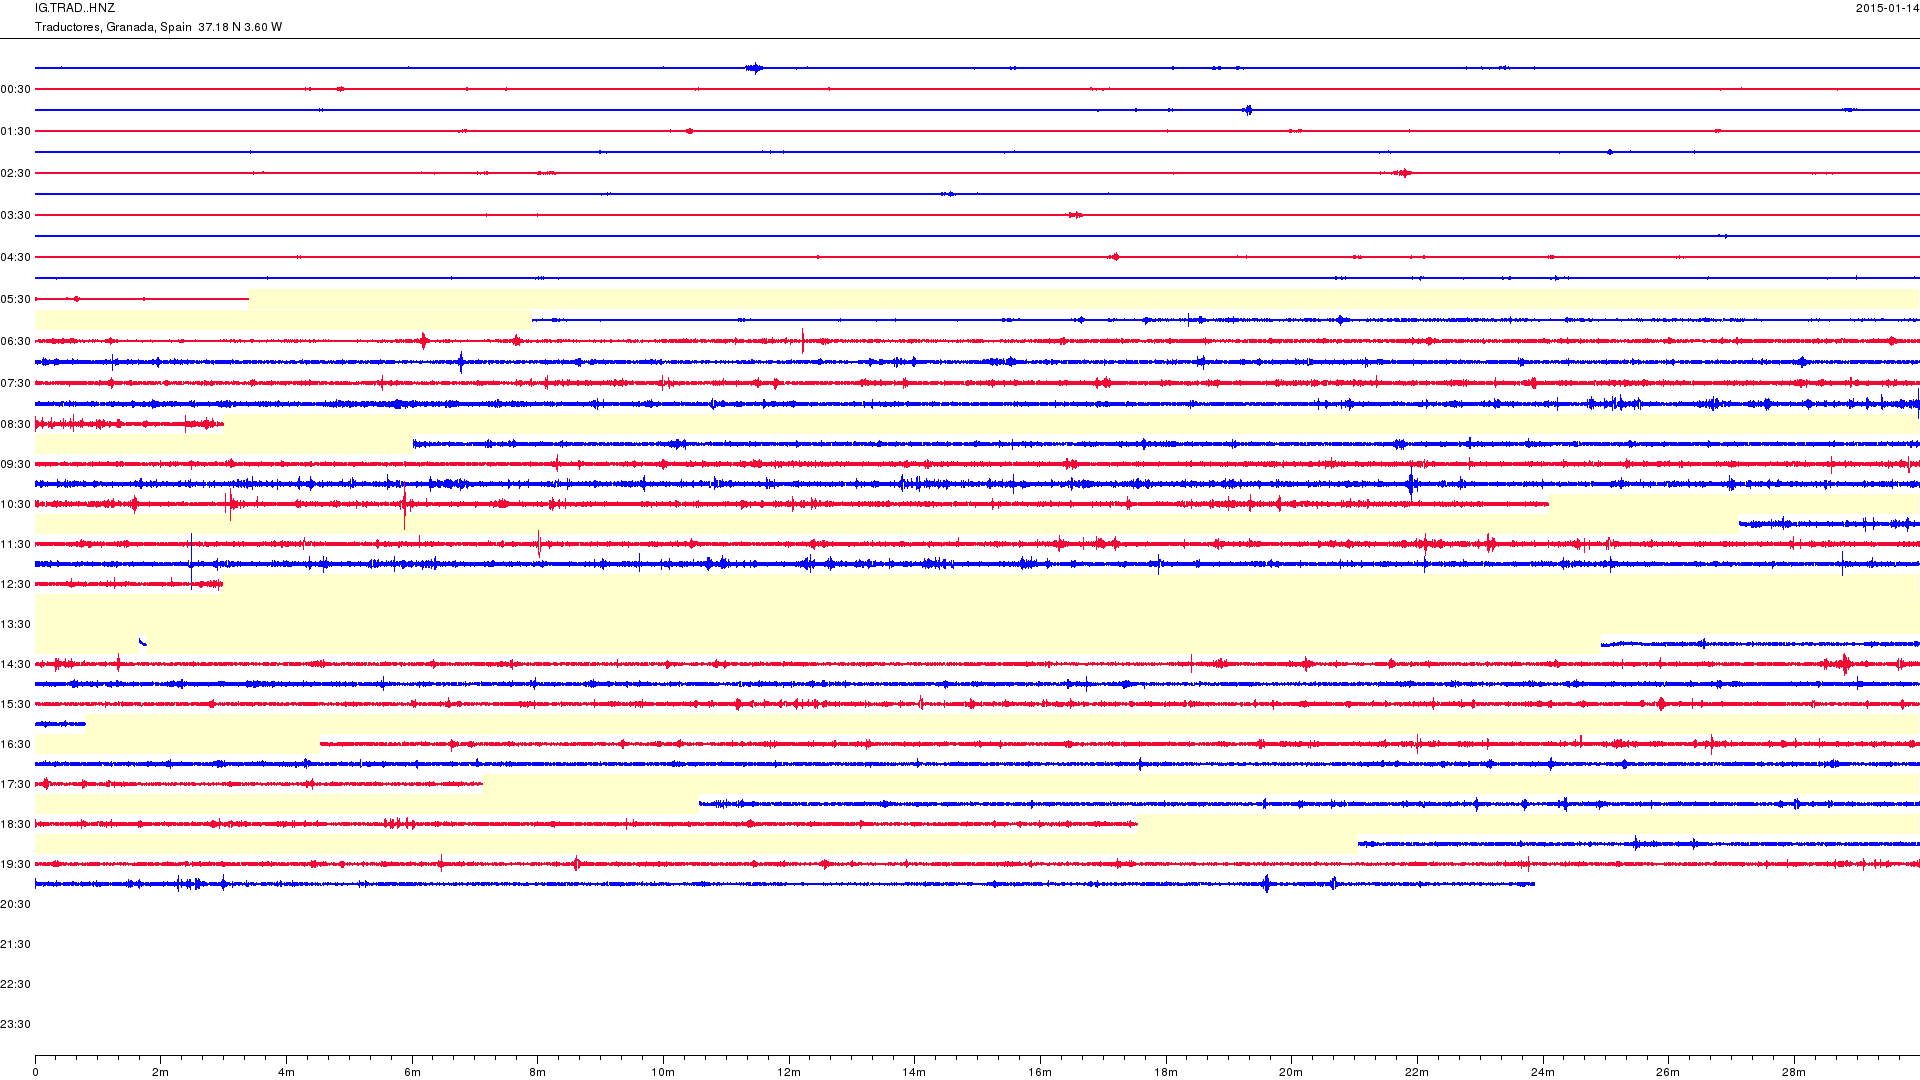Click the 03:30 row label

point(16,215)
